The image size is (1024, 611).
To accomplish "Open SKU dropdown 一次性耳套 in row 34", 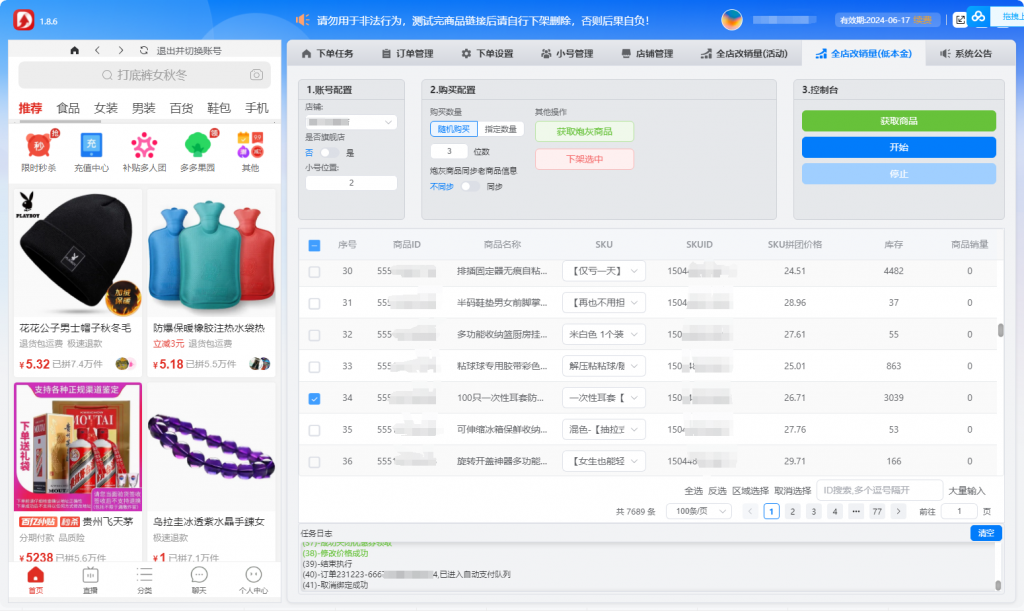I will pyautogui.click(x=603, y=398).
